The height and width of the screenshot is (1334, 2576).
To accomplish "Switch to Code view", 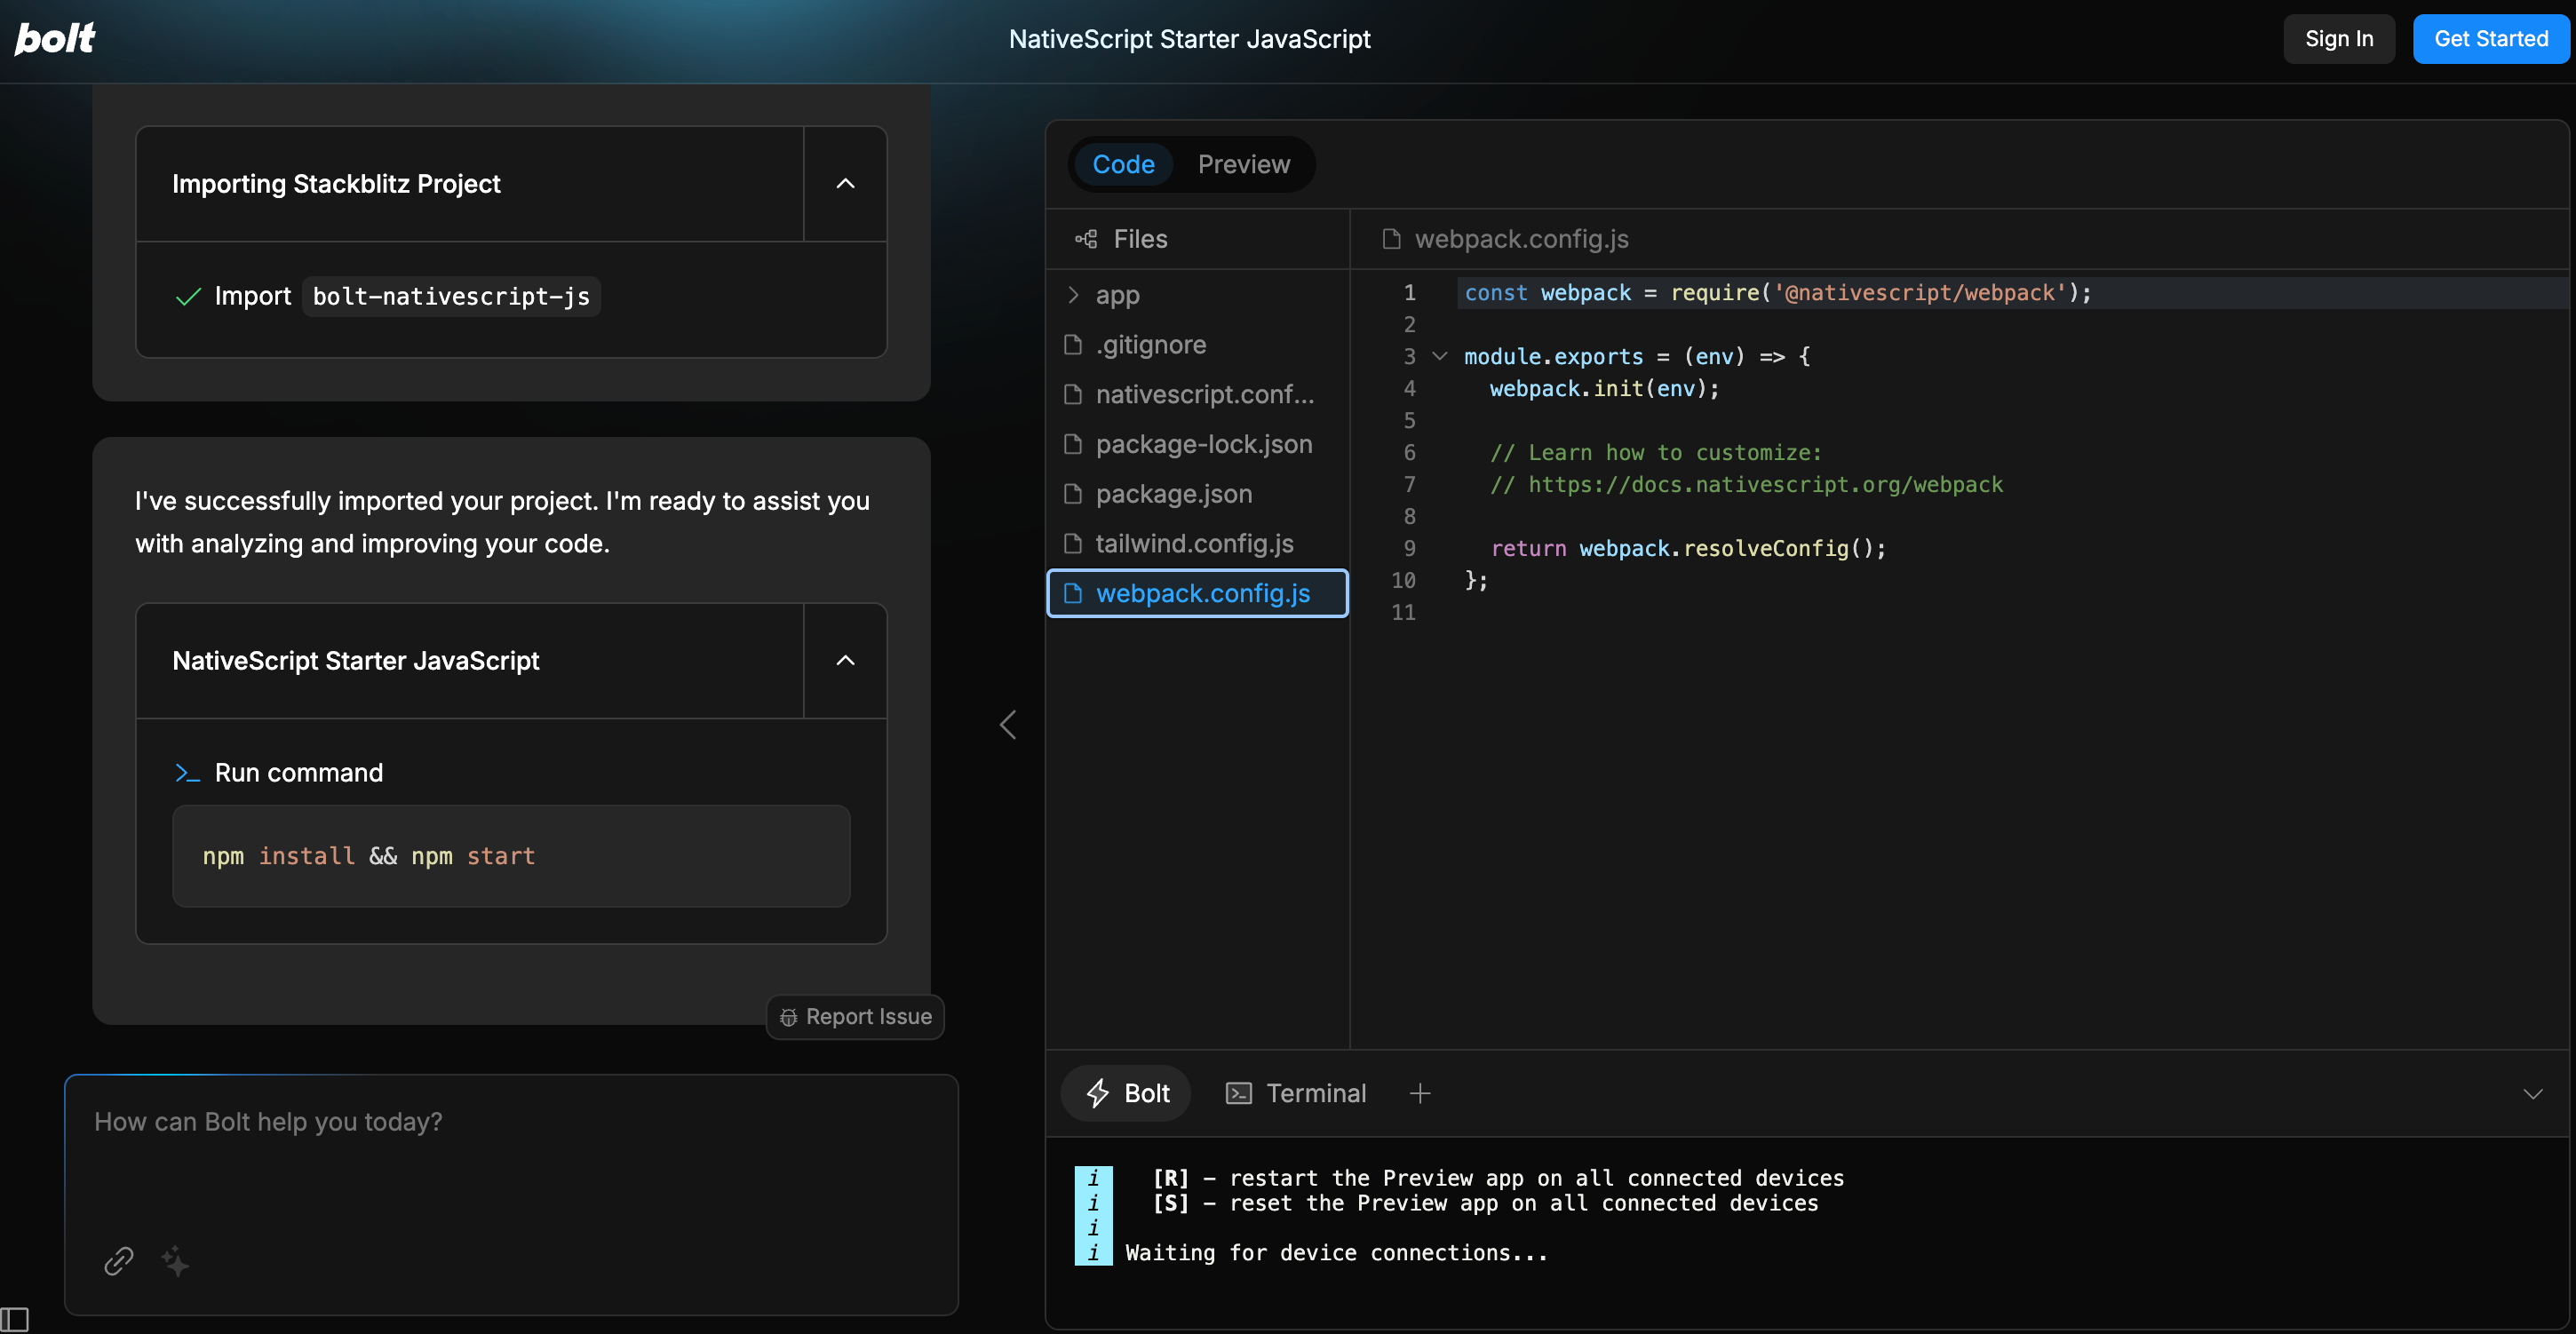I will [x=1123, y=164].
